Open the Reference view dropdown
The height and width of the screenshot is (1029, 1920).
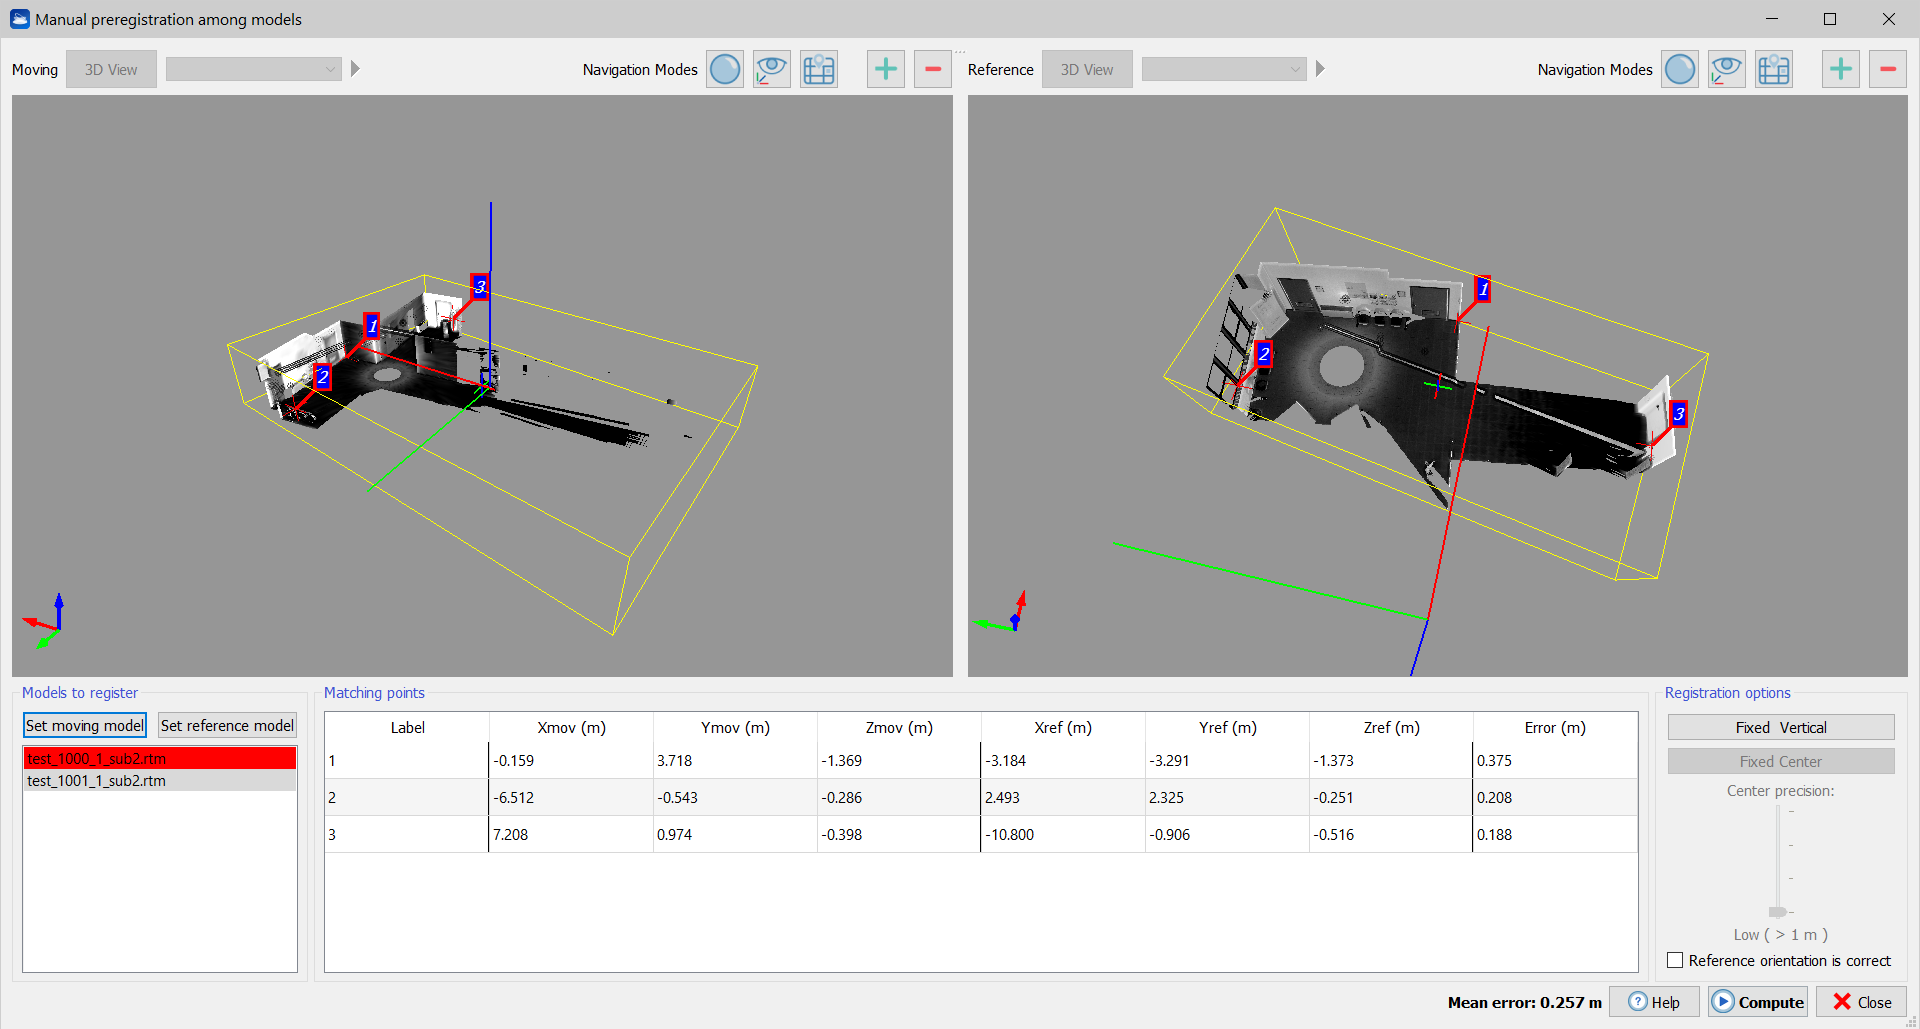point(1223,70)
